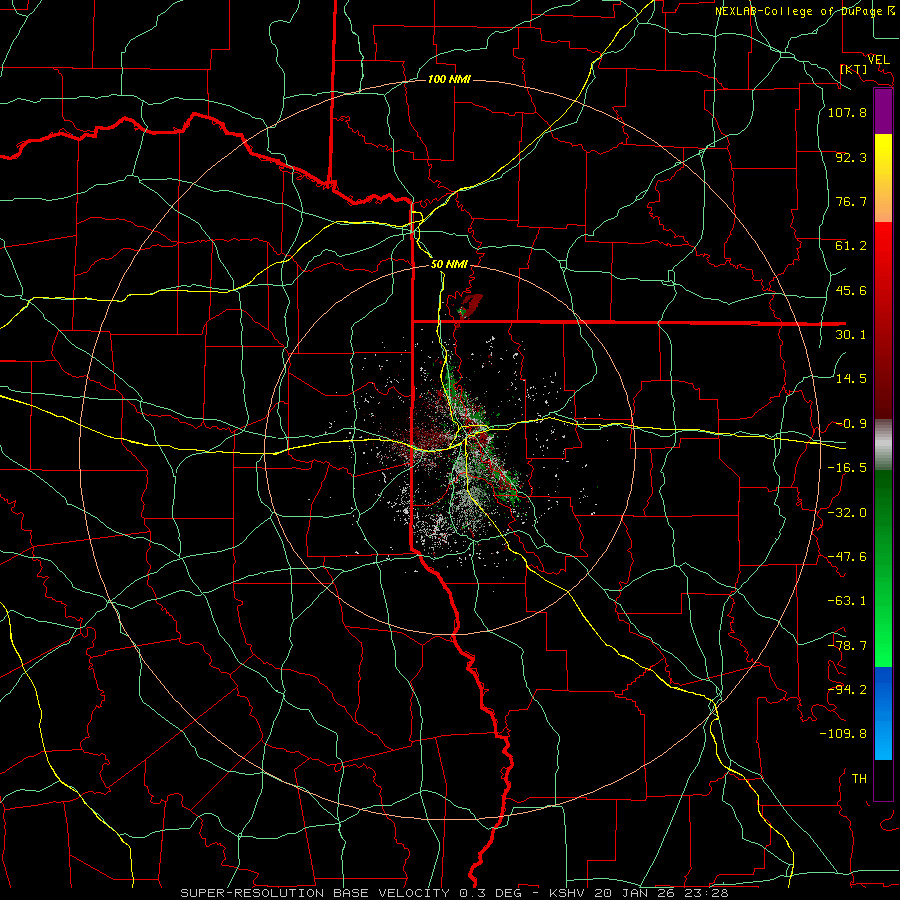Click the -63.1 scale value
Viewport: 900px width, 900px height.
click(847, 601)
